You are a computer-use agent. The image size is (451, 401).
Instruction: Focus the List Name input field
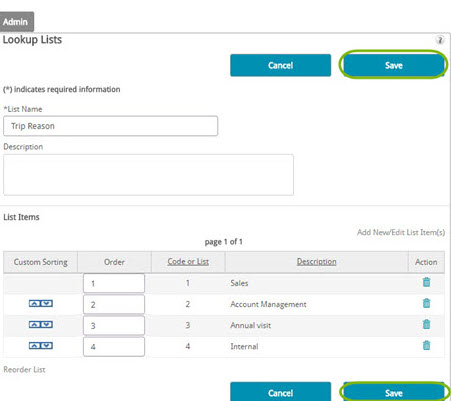tap(110, 126)
